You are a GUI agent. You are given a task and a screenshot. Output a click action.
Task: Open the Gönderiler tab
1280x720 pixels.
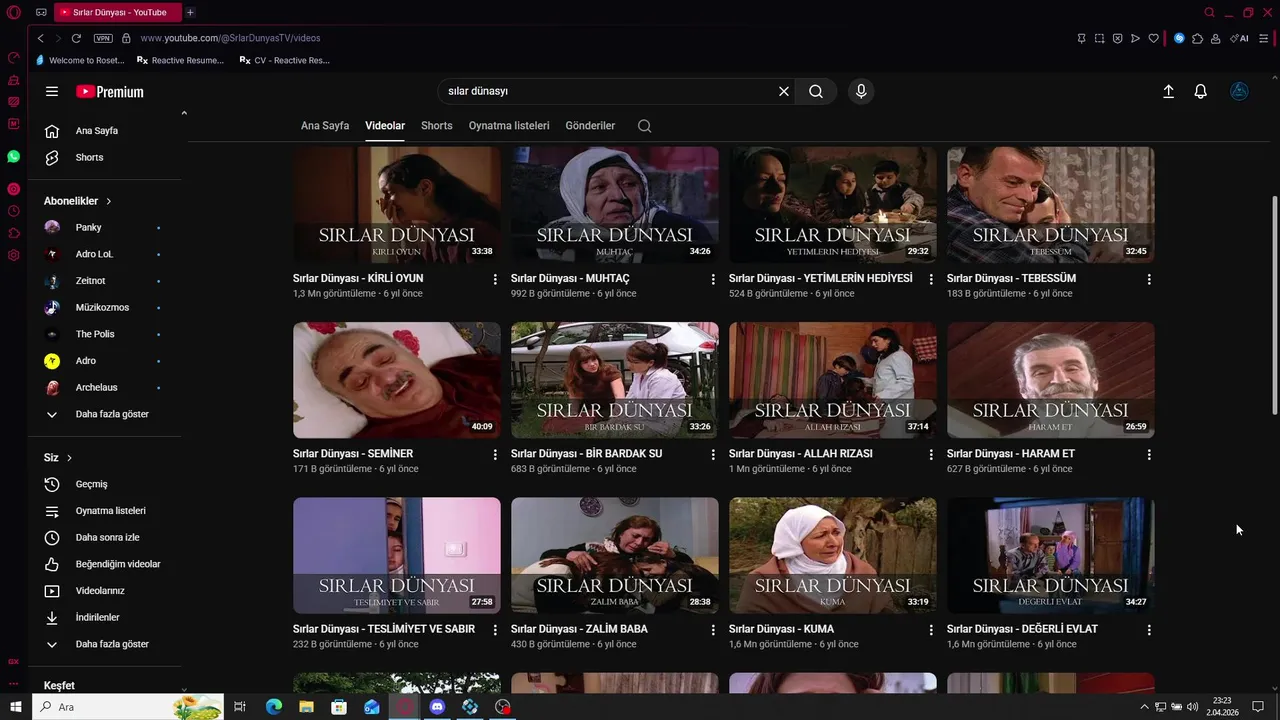(x=590, y=126)
